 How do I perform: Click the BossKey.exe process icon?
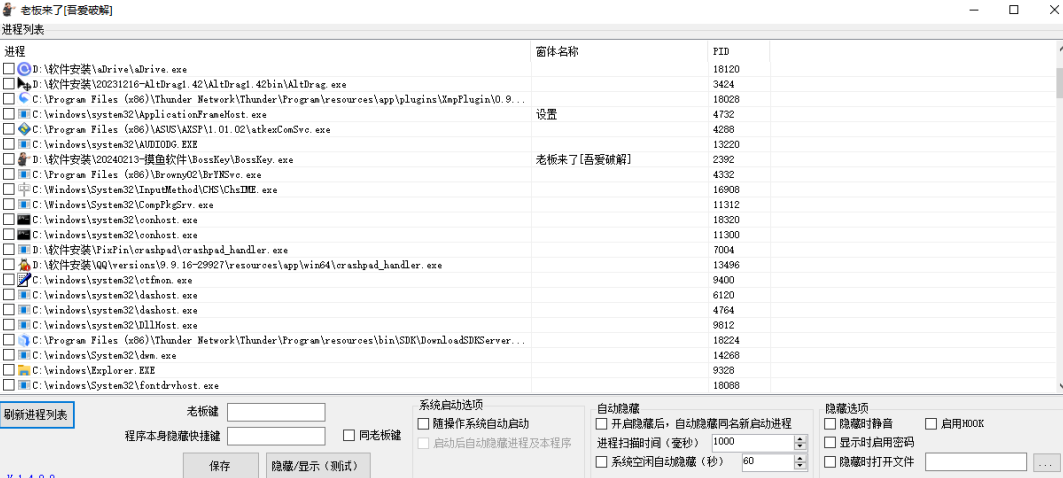[24, 159]
